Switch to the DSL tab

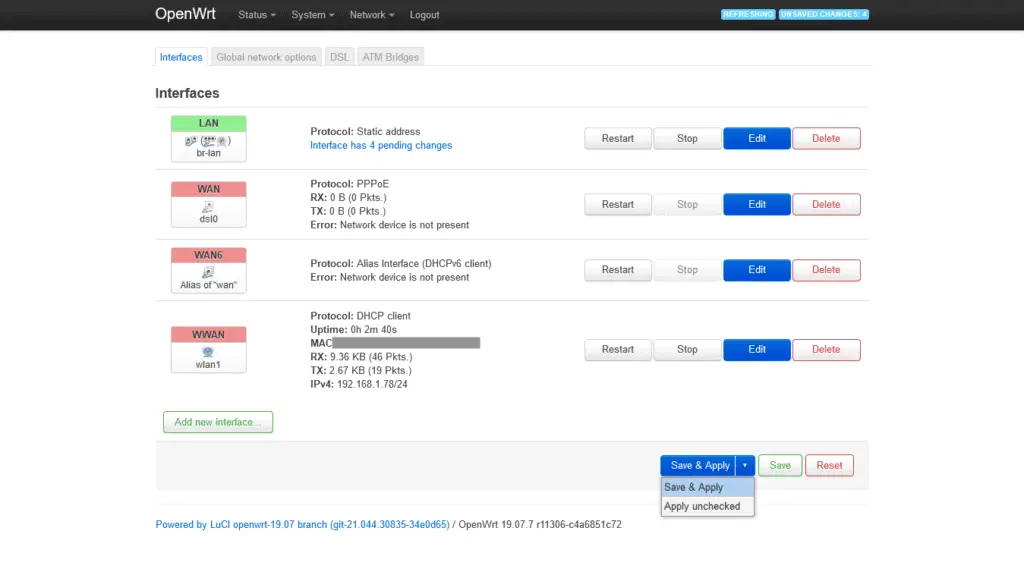click(339, 57)
